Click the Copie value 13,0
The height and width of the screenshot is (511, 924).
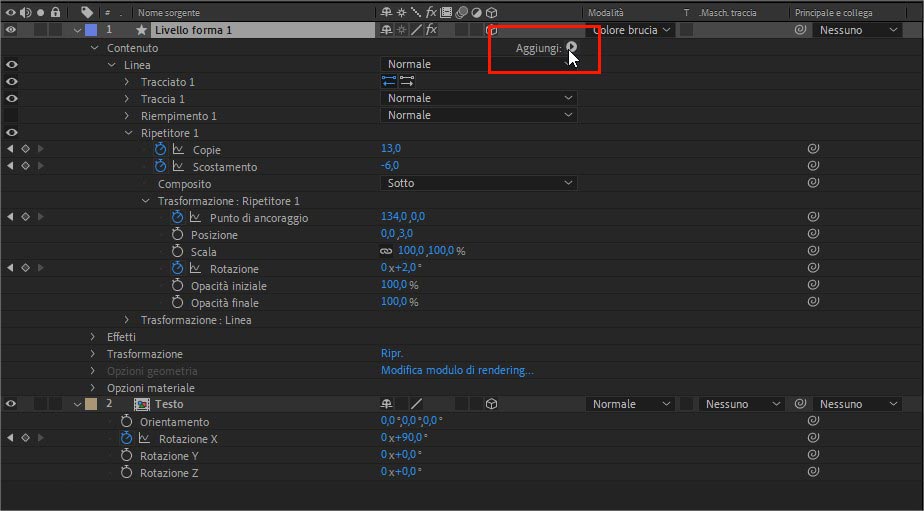tap(390, 149)
